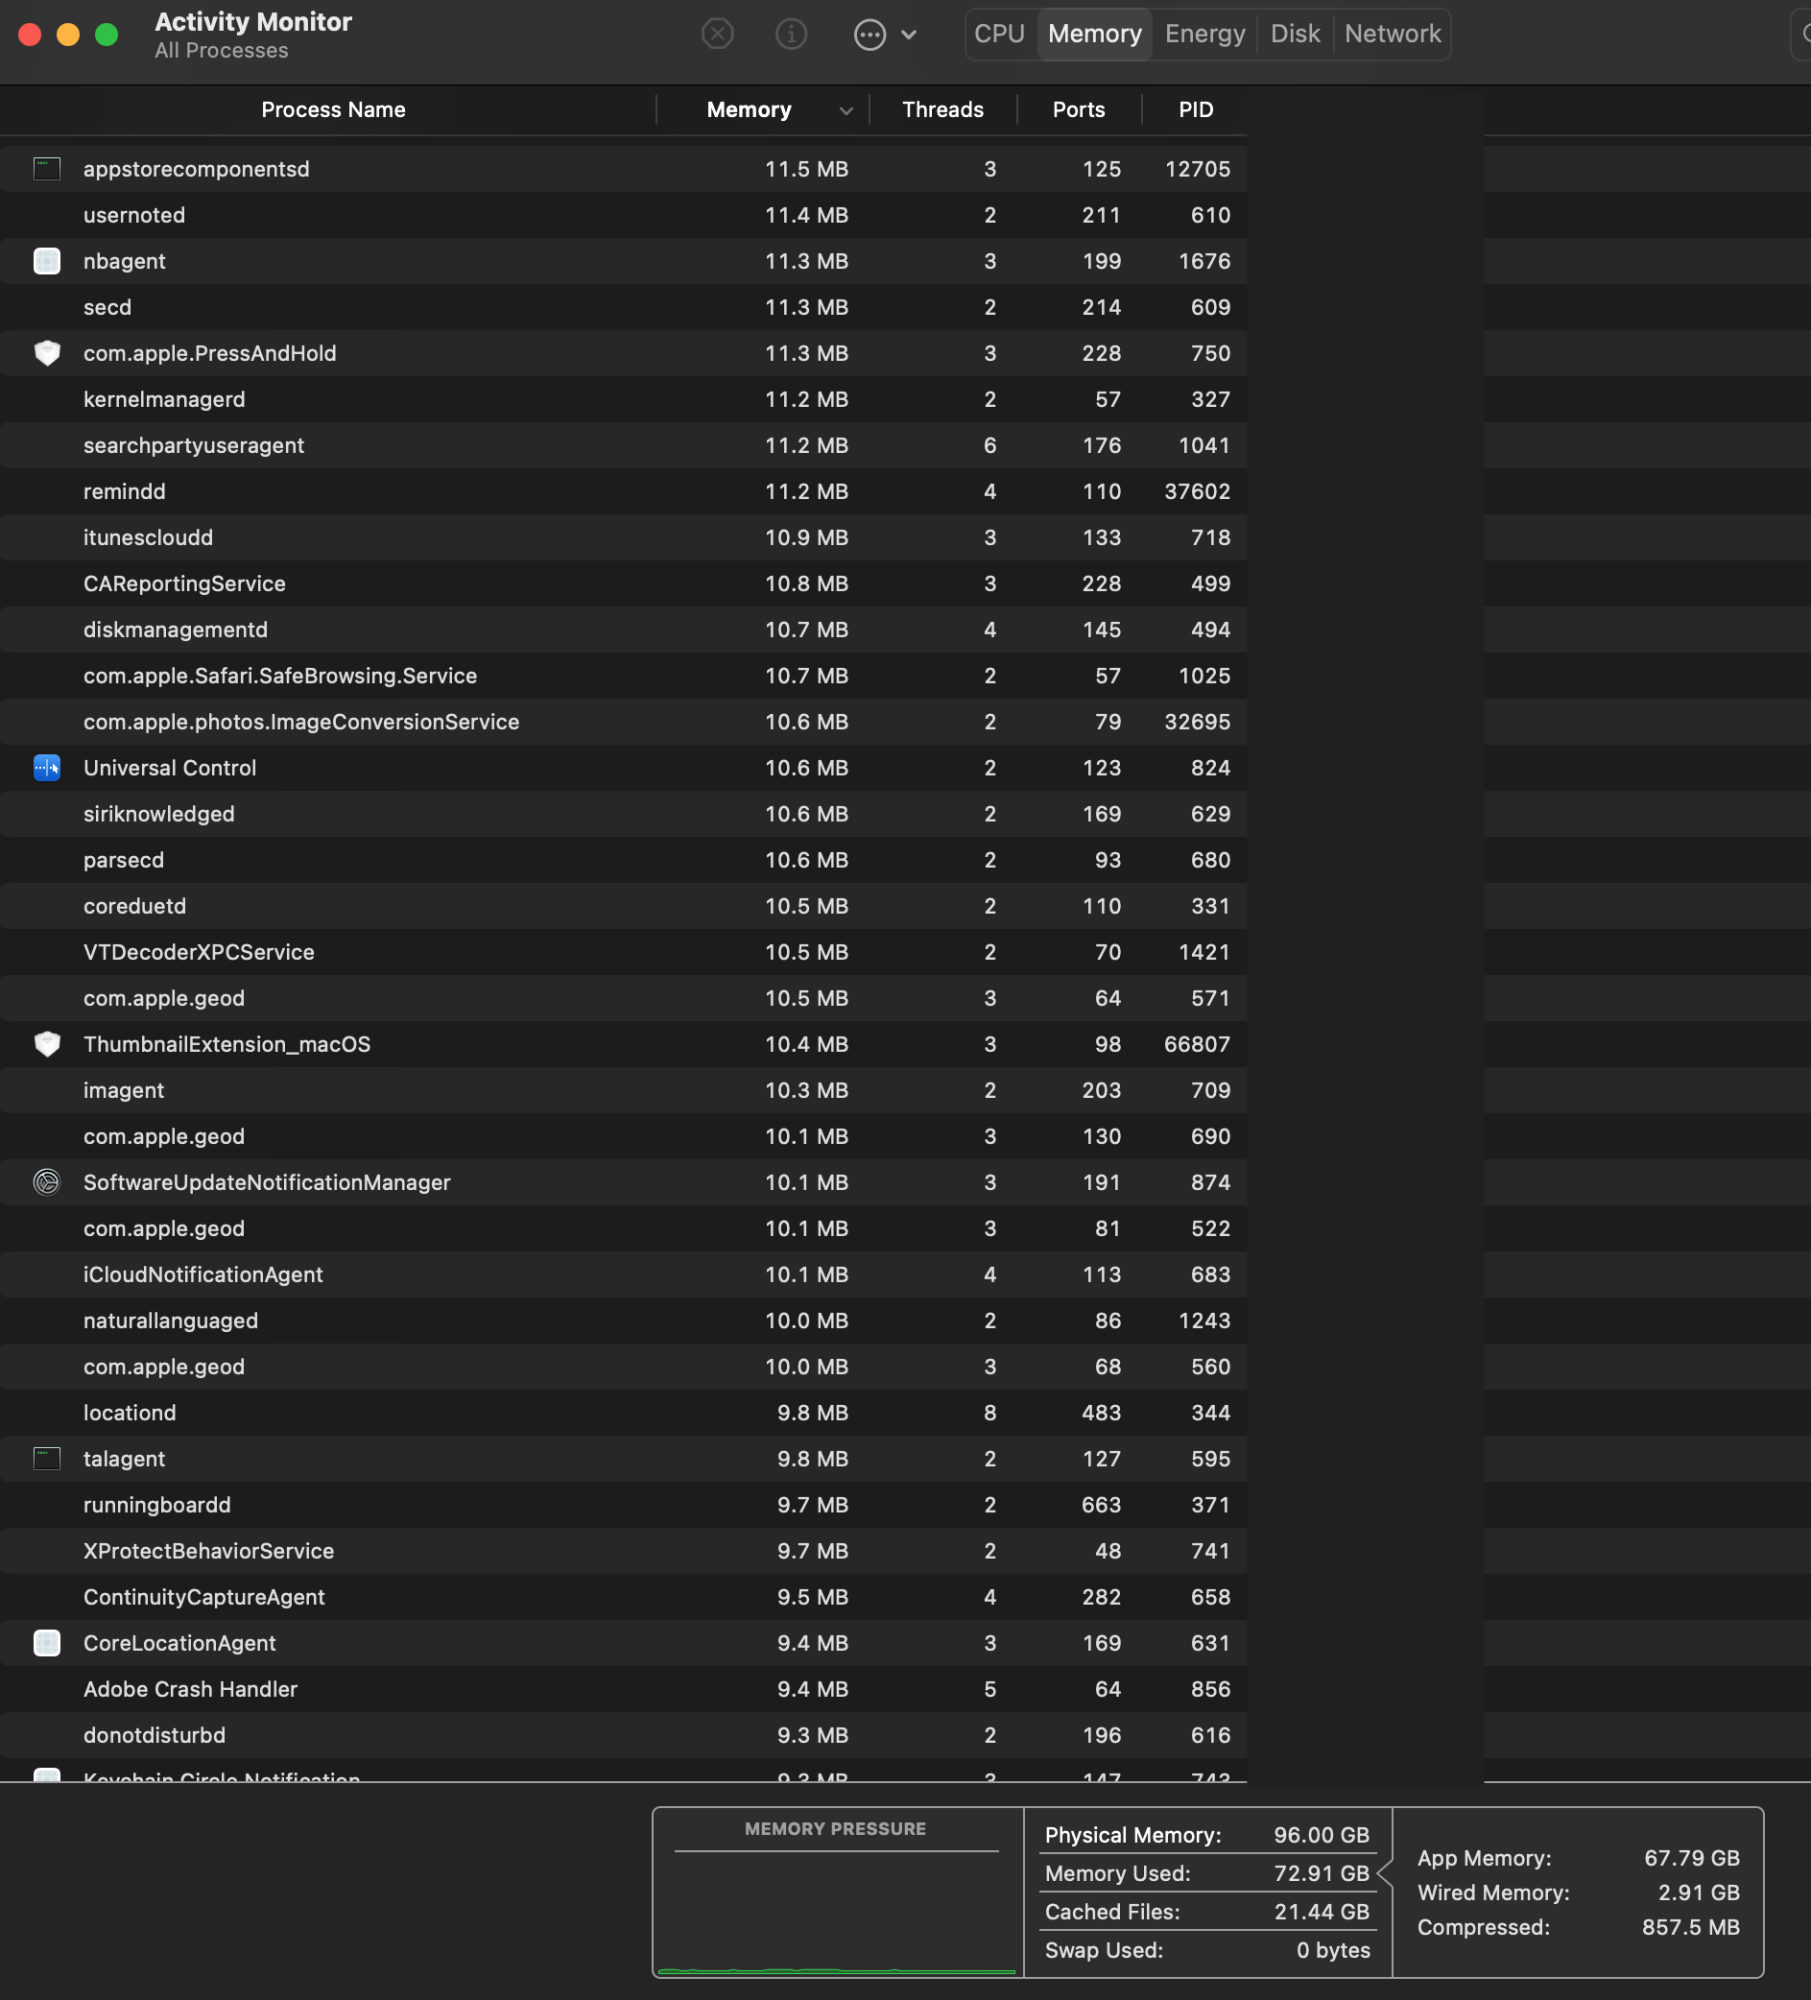Select the coreduetd process
This screenshot has width=1811, height=2000.
(623, 906)
